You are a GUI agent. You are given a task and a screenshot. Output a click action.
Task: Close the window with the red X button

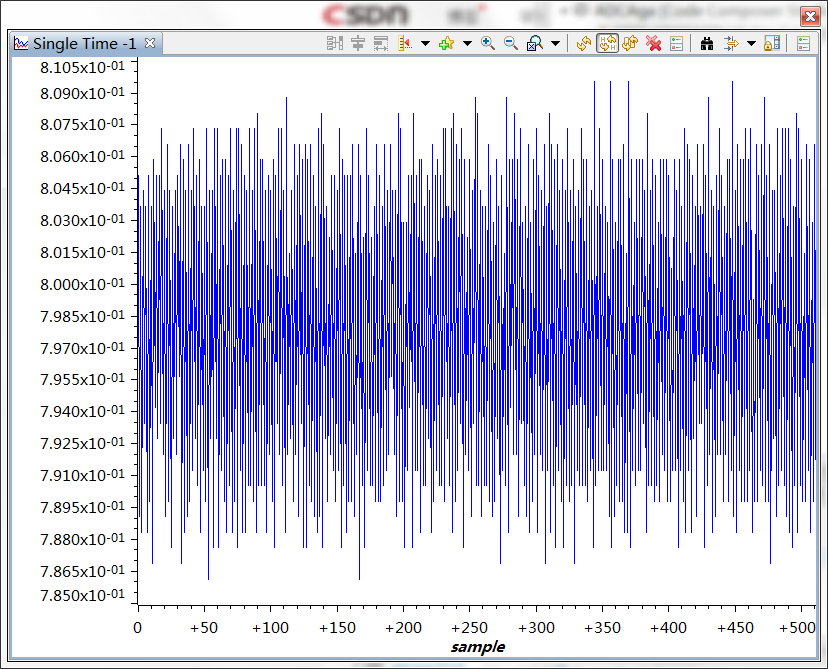click(809, 15)
